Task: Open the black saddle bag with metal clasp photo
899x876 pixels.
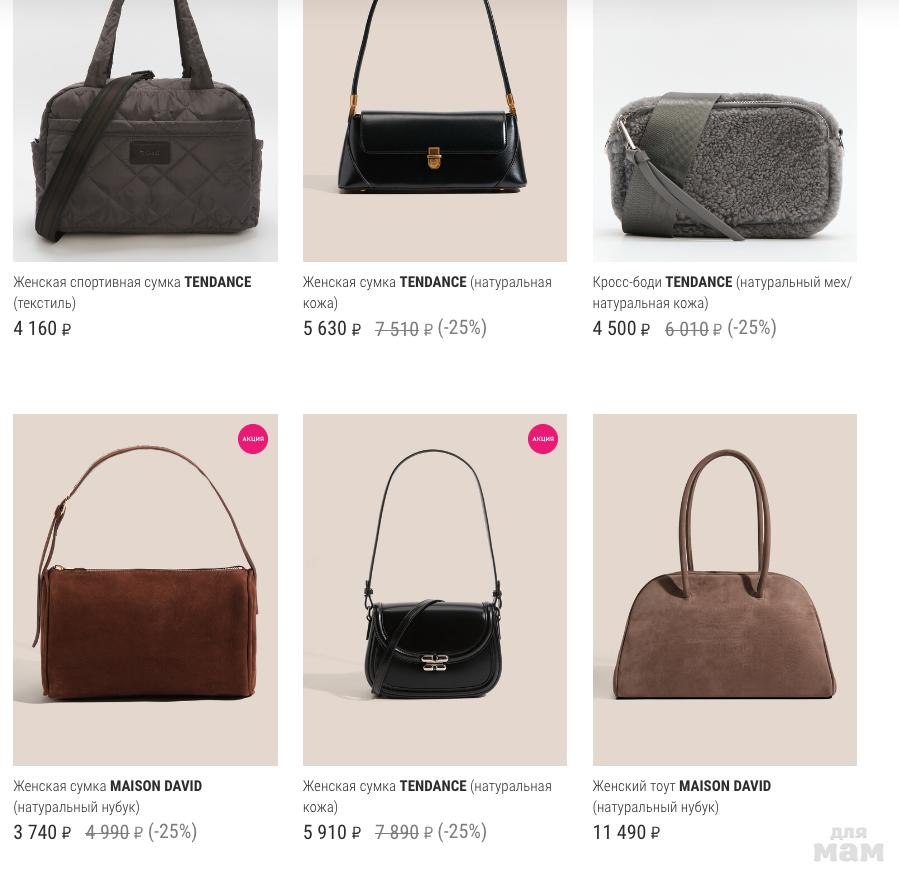Action: pyautogui.click(x=435, y=590)
